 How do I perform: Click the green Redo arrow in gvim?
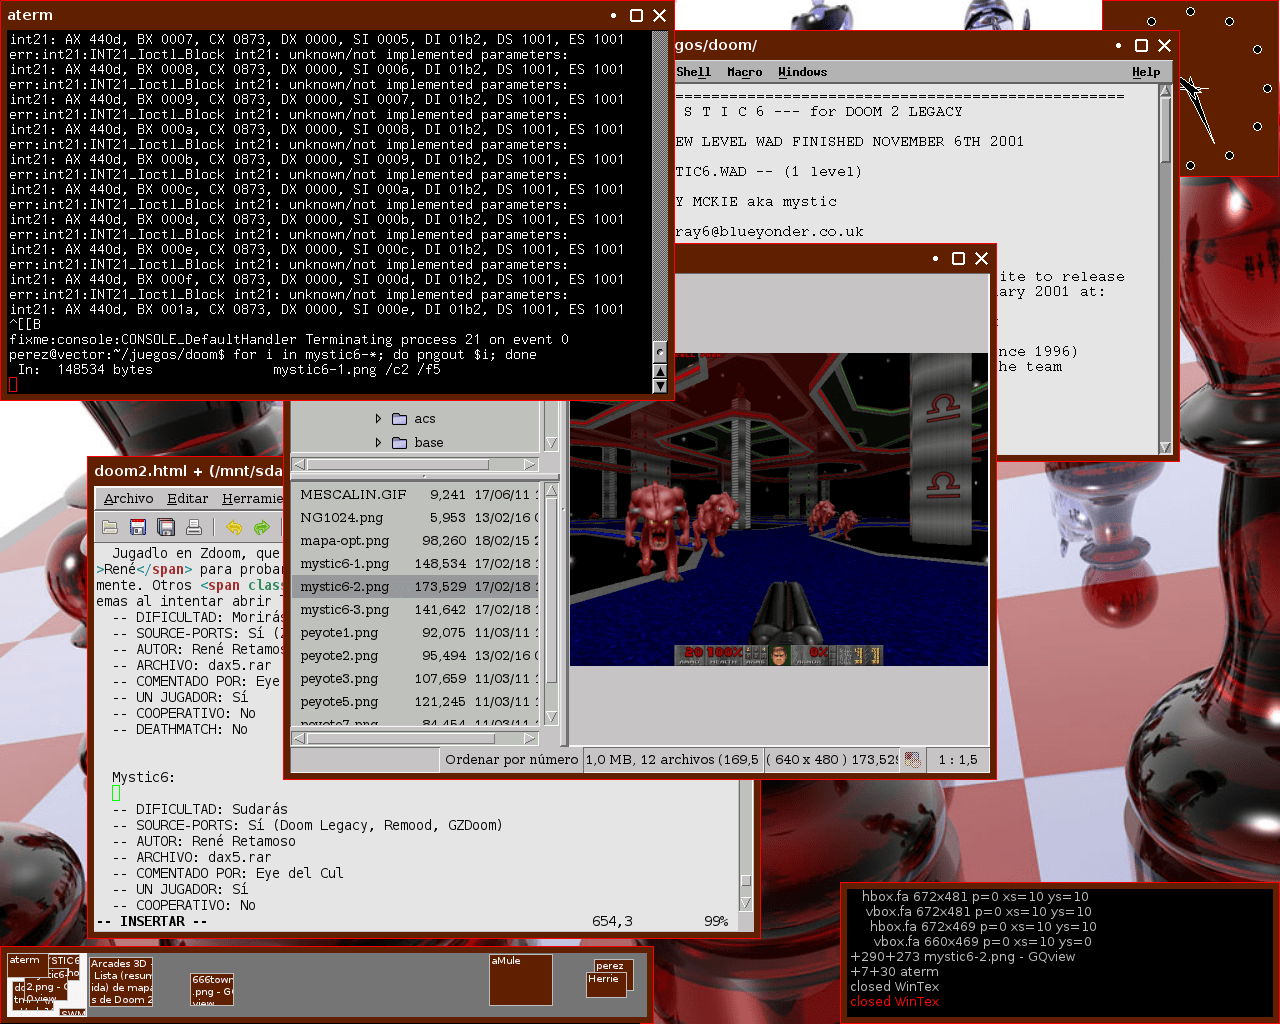(x=262, y=527)
